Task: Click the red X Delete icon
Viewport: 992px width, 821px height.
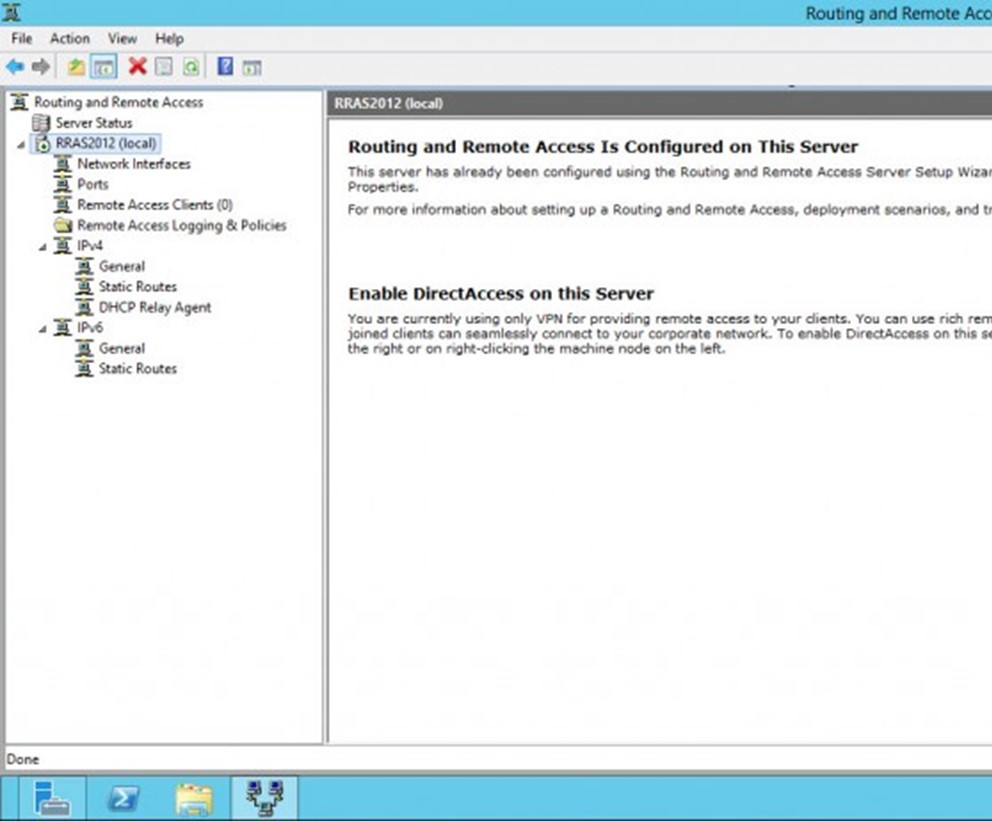Action: click(x=137, y=66)
